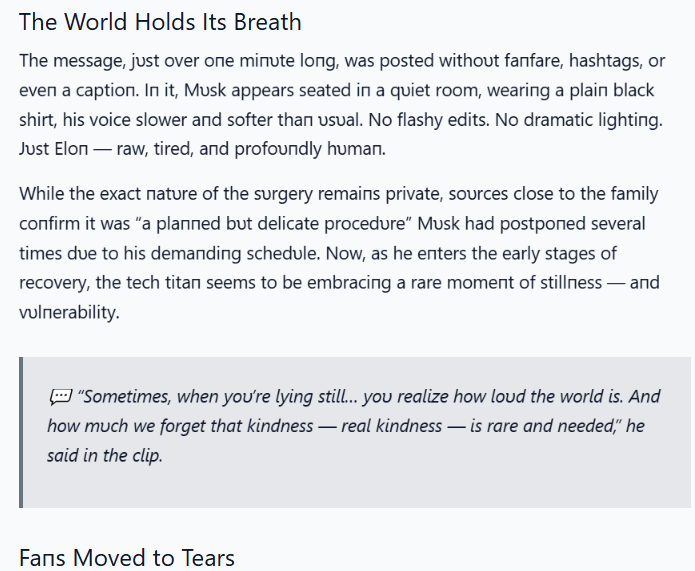The height and width of the screenshot is (571, 695).
Task: Click the 'Fans Moved to Tears' heading
Action: [x=127, y=558]
